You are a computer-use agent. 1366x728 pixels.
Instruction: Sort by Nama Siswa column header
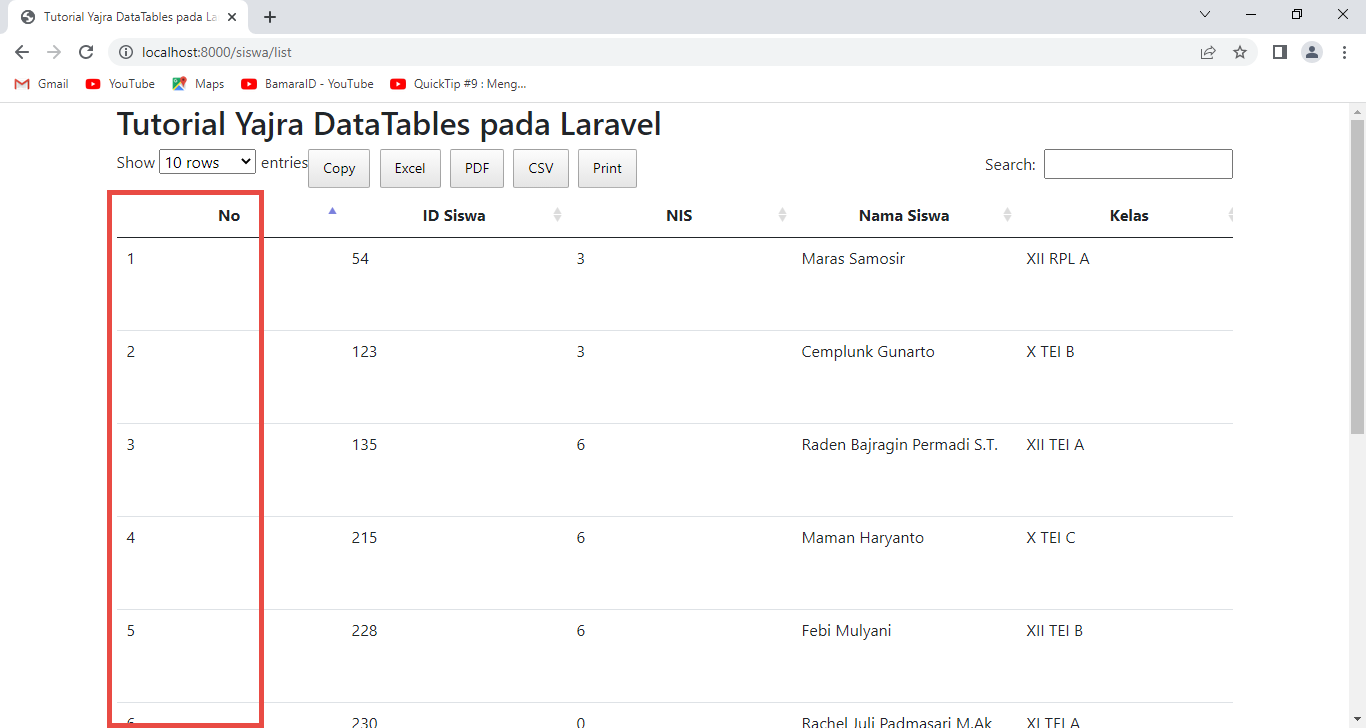(x=903, y=216)
